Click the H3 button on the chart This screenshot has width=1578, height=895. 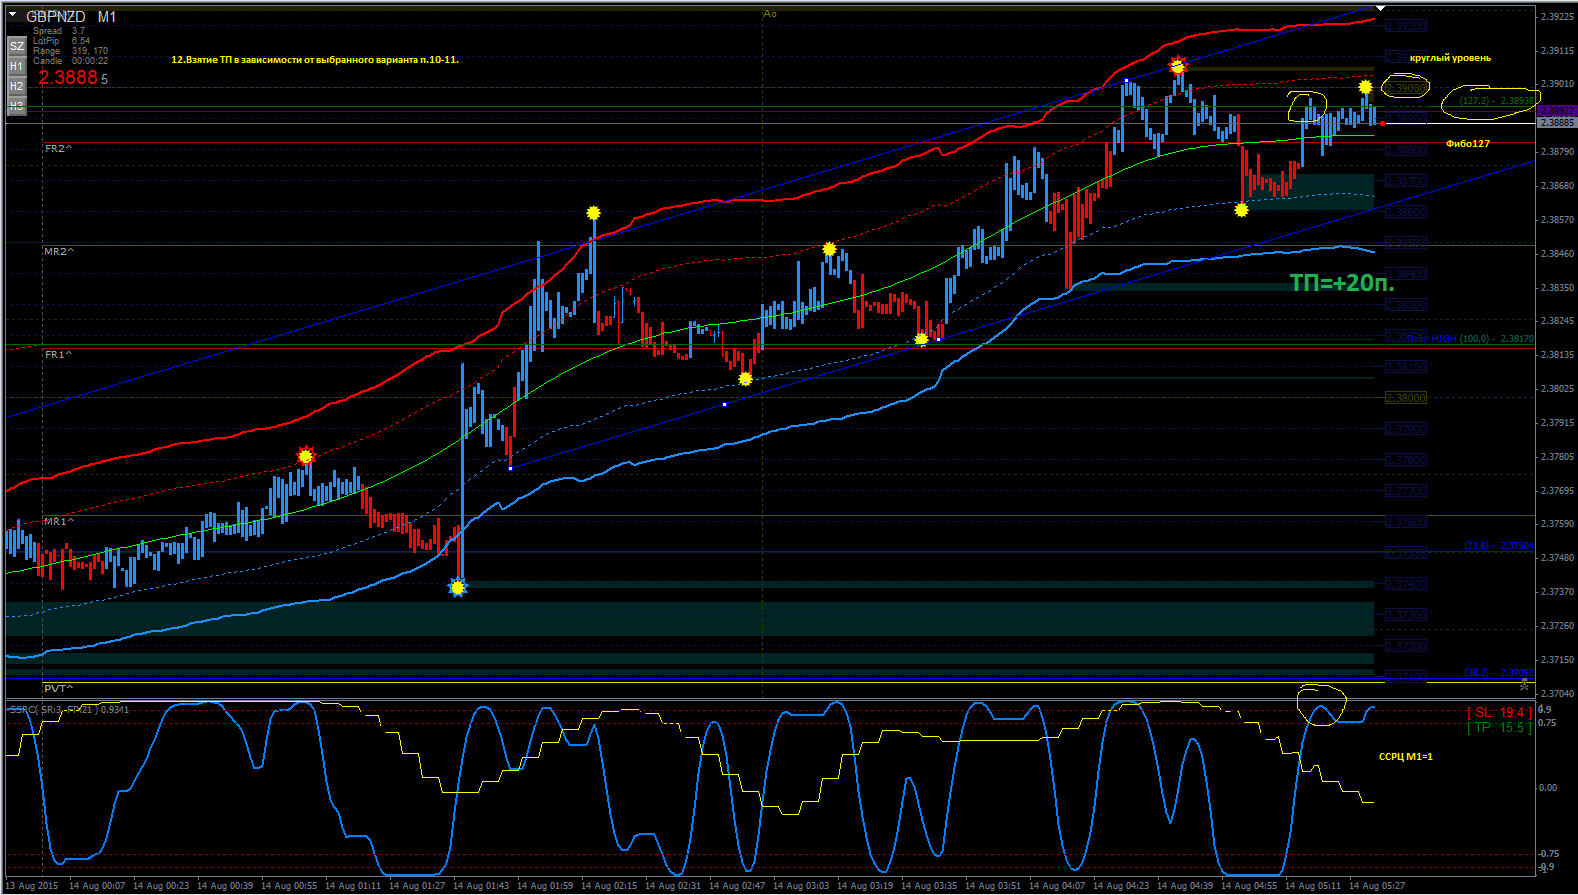[x=16, y=105]
